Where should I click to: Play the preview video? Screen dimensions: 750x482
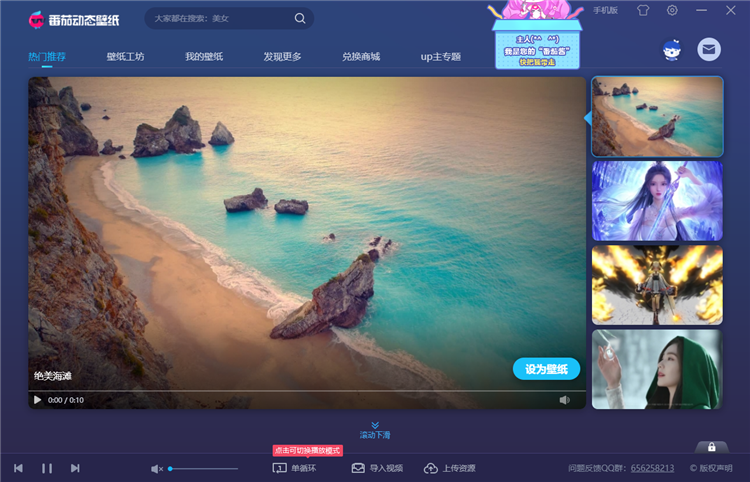click(37, 400)
